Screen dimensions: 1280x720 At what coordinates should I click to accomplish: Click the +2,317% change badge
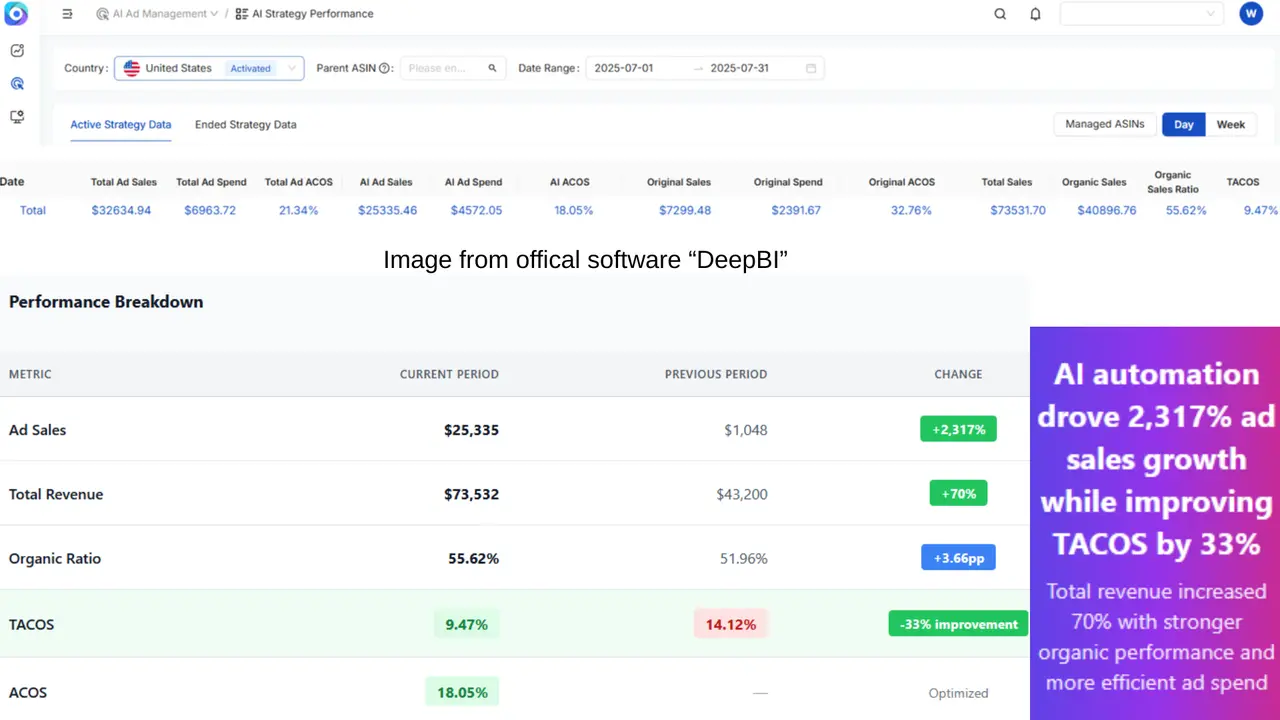coord(958,428)
